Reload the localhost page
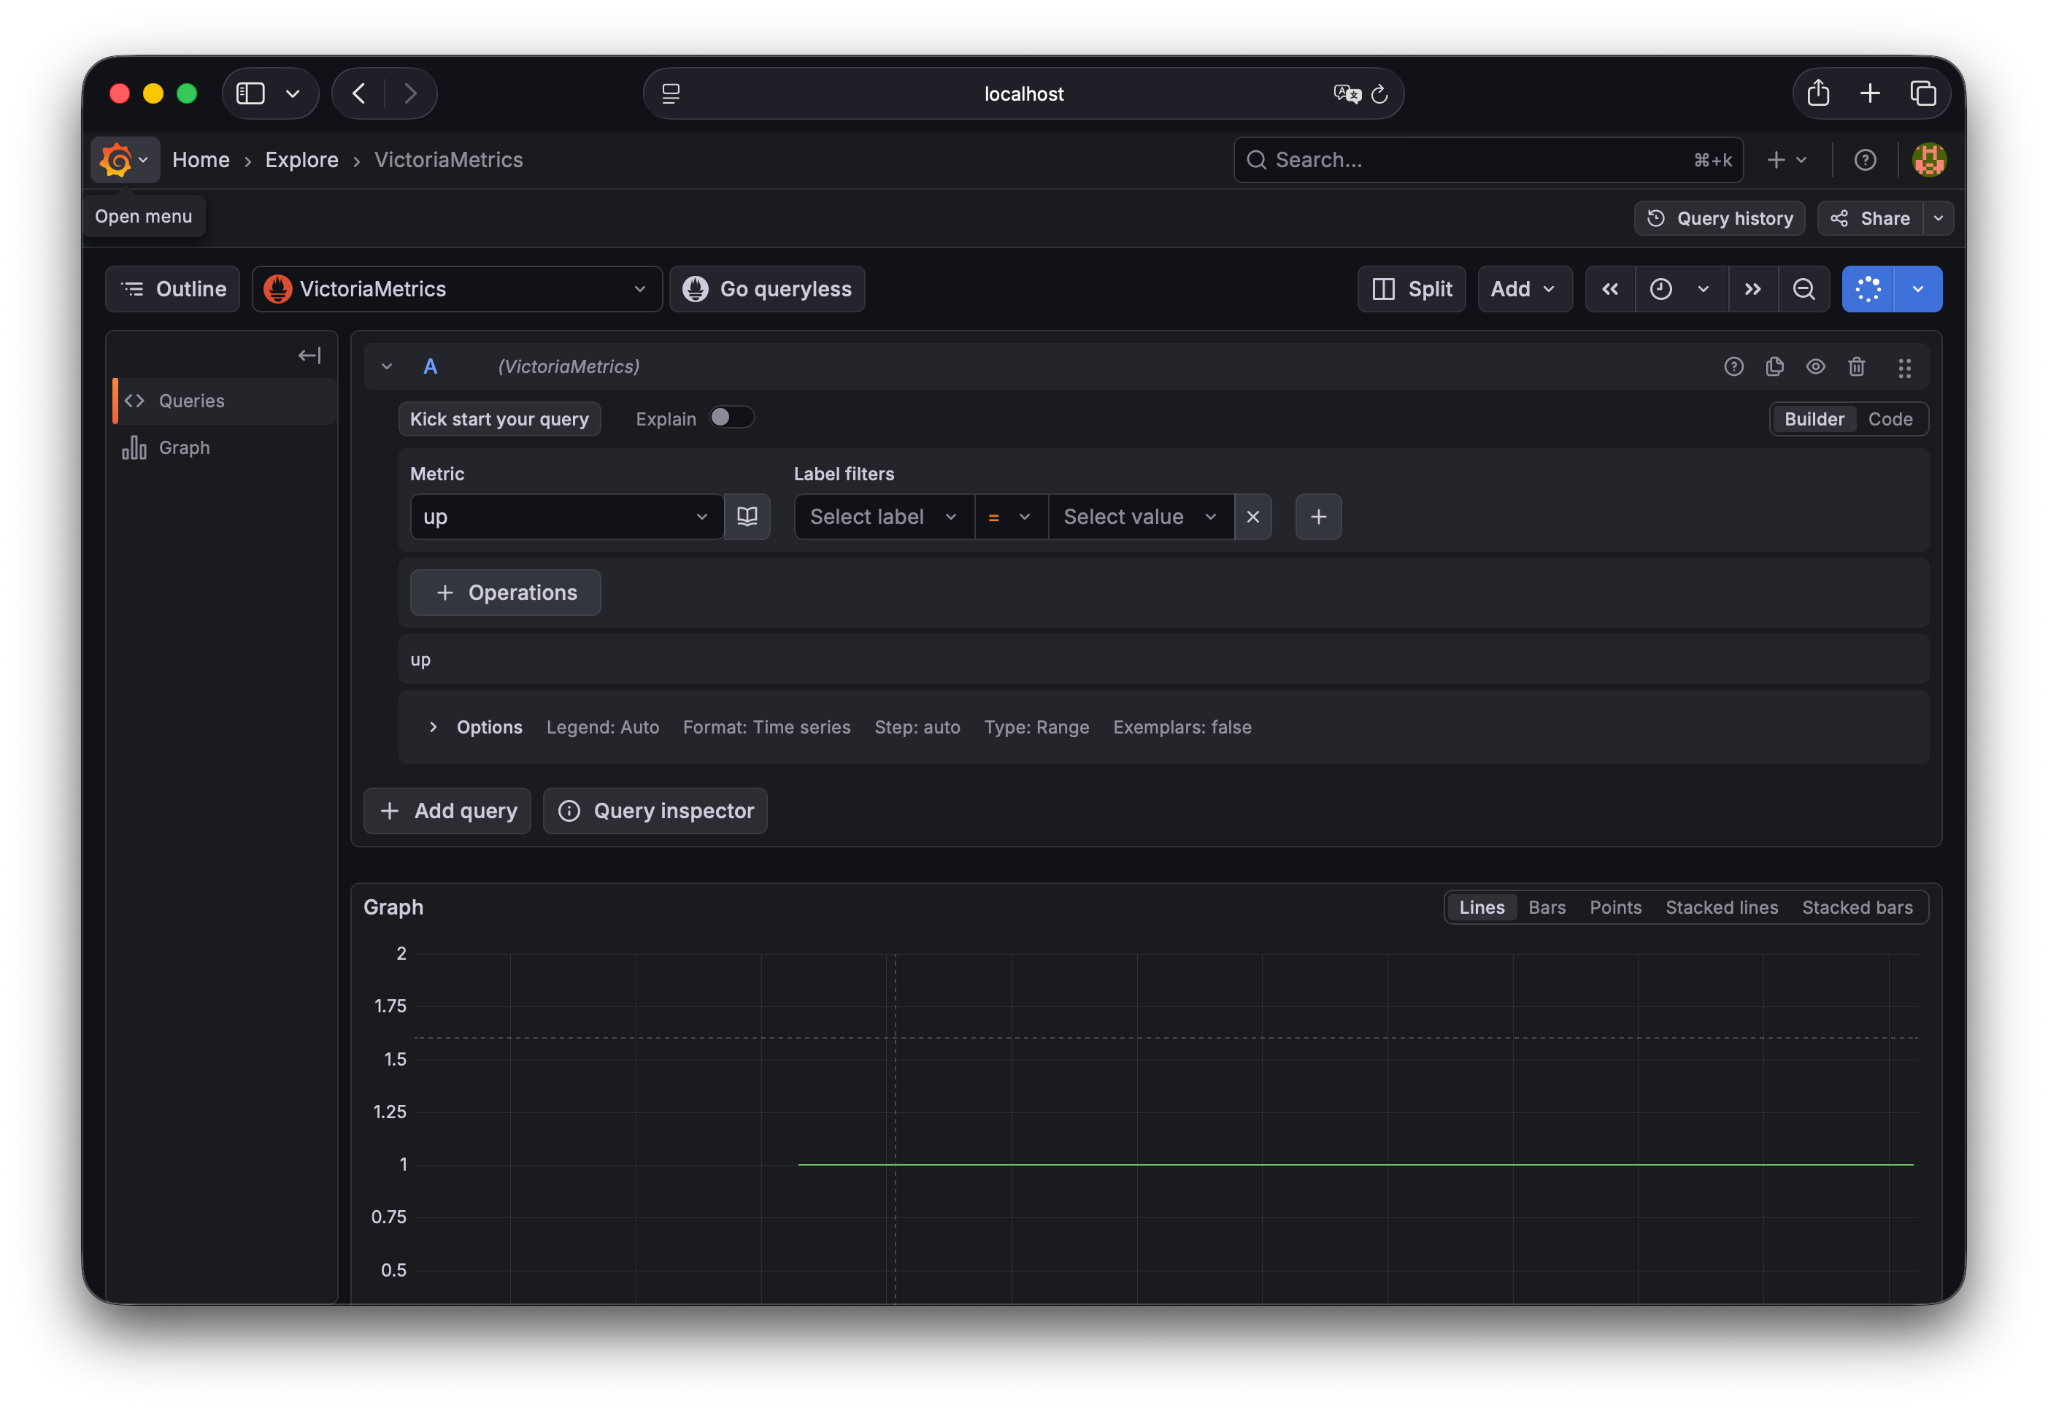 [x=1379, y=94]
